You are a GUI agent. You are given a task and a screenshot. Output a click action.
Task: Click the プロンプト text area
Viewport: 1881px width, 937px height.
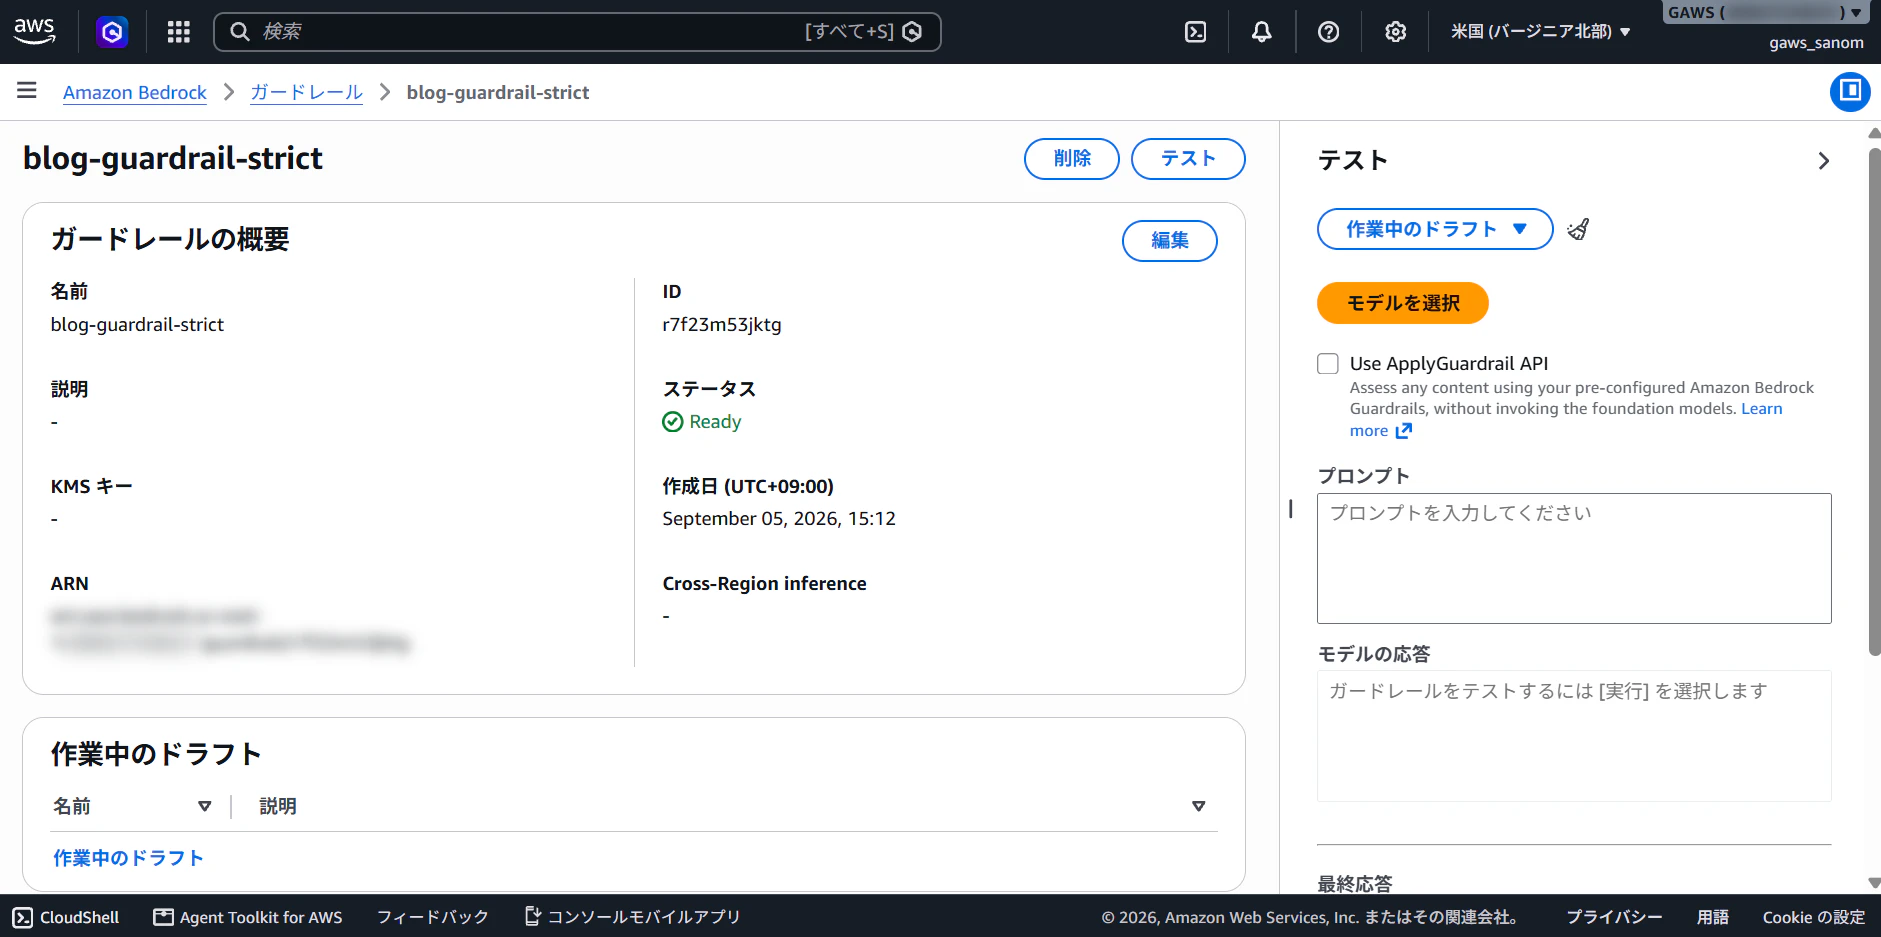pyautogui.click(x=1574, y=558)
